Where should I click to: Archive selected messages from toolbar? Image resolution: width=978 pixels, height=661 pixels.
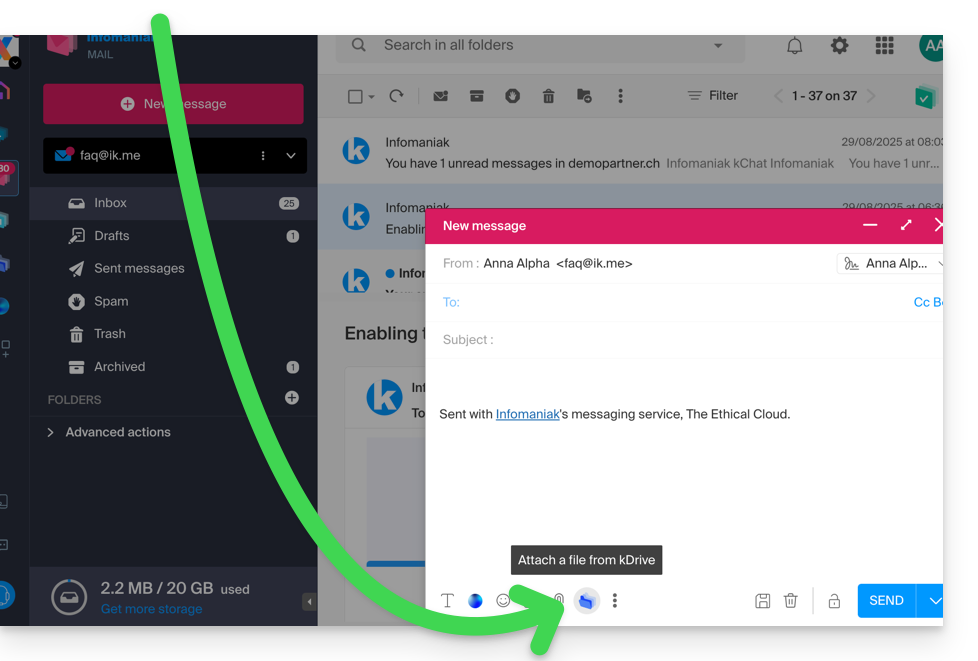point(477,96)
